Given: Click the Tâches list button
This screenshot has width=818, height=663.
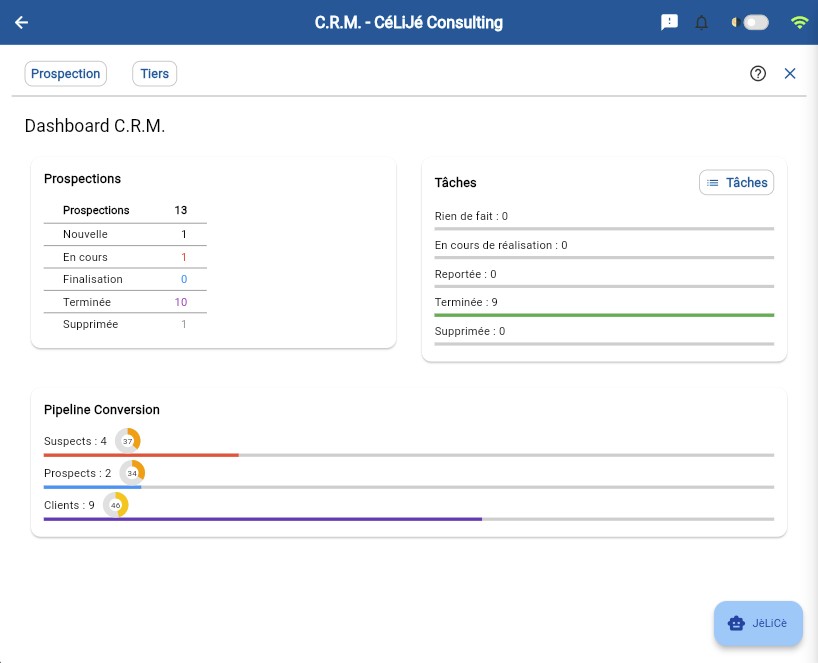Looking at the screenshot, I should tap(736, 183).
